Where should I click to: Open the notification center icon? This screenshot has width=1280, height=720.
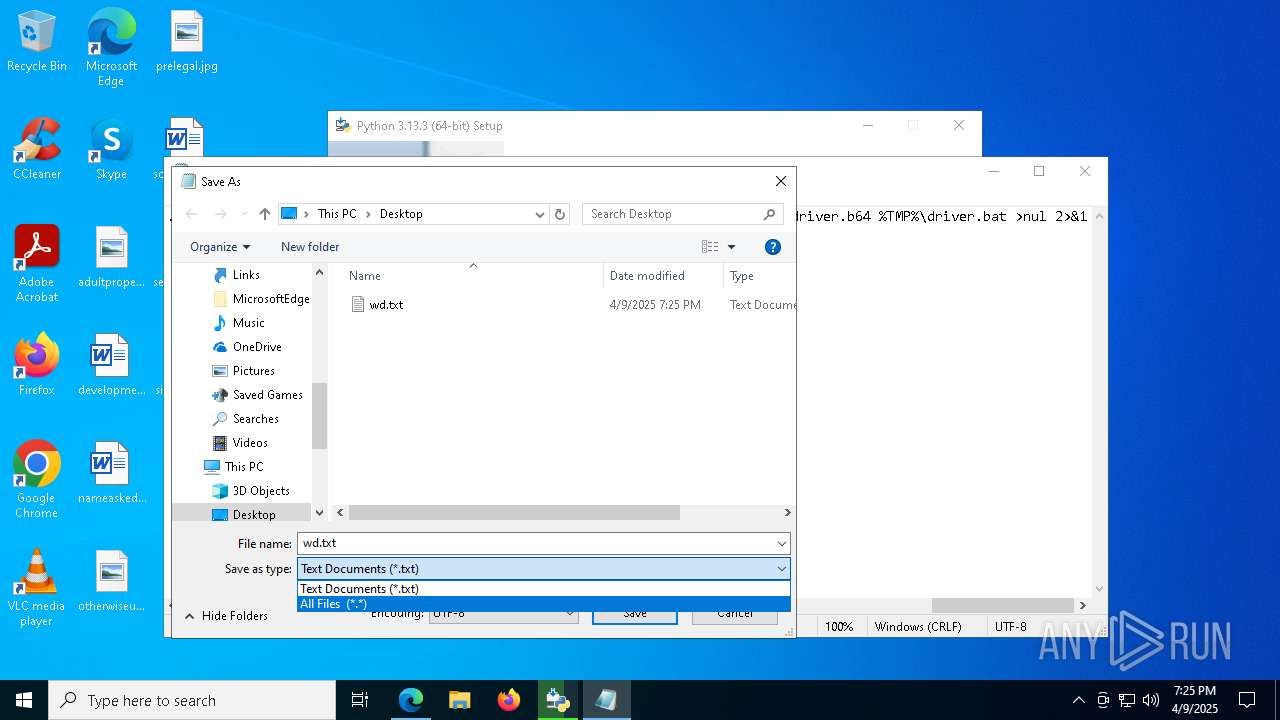[1247, 700]
